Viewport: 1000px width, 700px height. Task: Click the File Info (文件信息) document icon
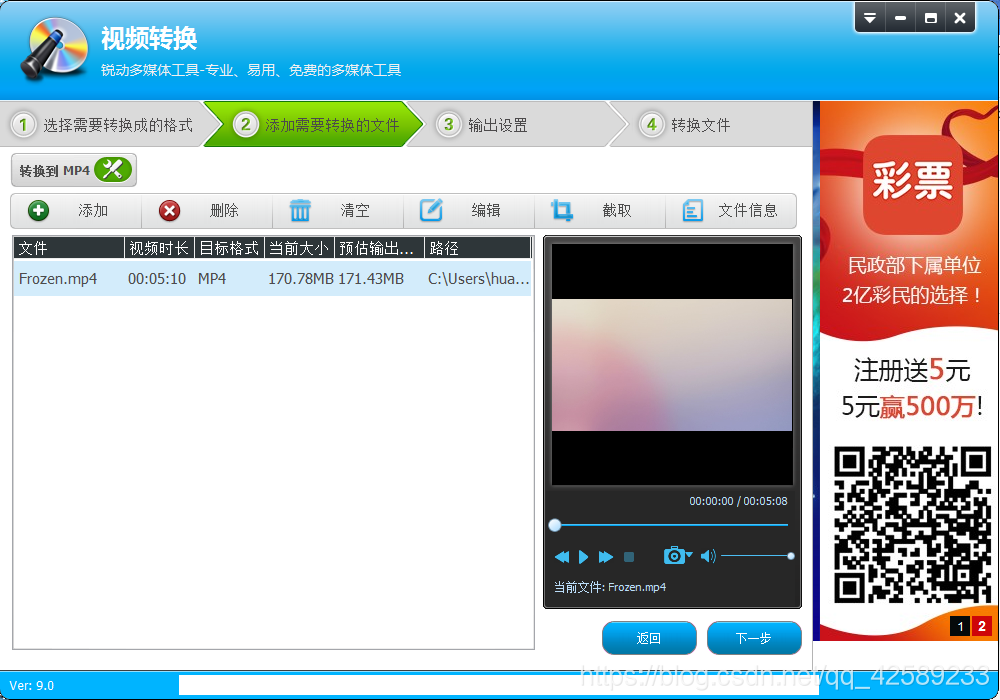click(x=693, y=210)
